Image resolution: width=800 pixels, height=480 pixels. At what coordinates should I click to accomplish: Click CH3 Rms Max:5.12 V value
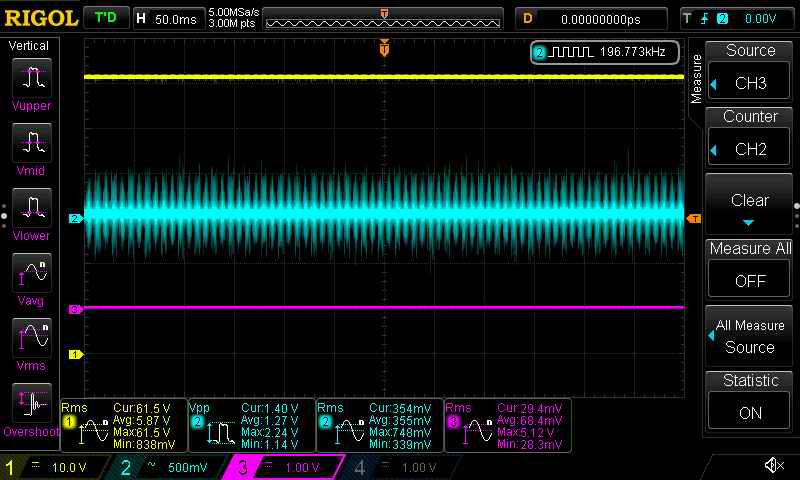(x=528, y=433)
